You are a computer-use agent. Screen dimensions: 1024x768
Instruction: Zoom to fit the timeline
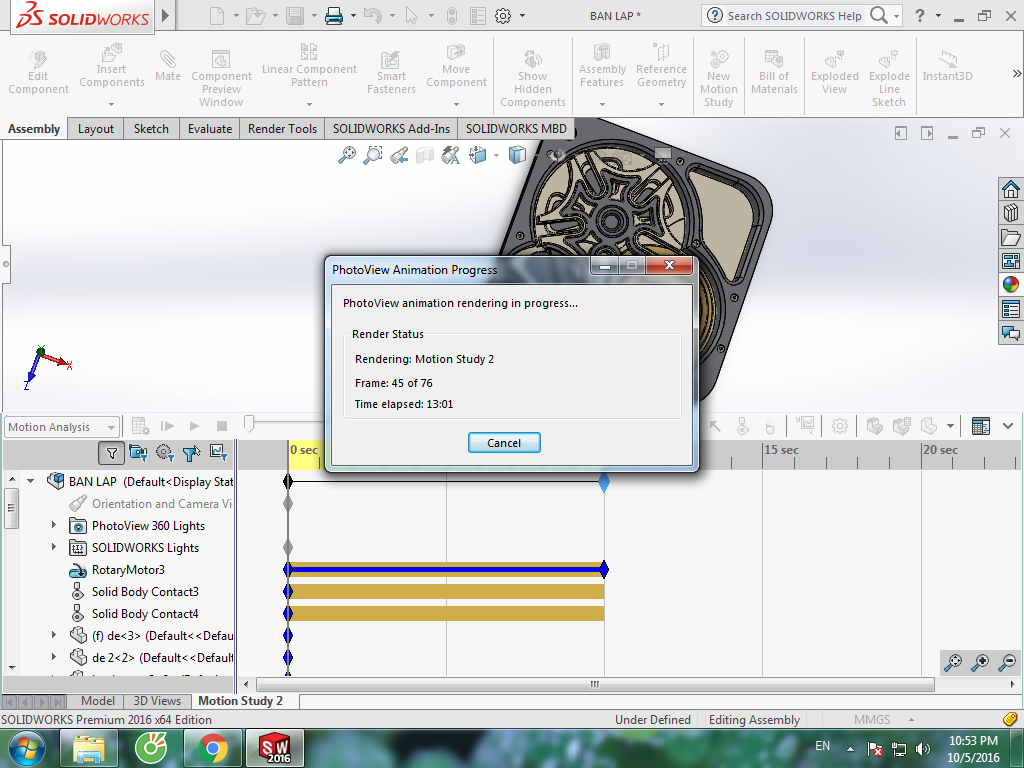point(953,663)
